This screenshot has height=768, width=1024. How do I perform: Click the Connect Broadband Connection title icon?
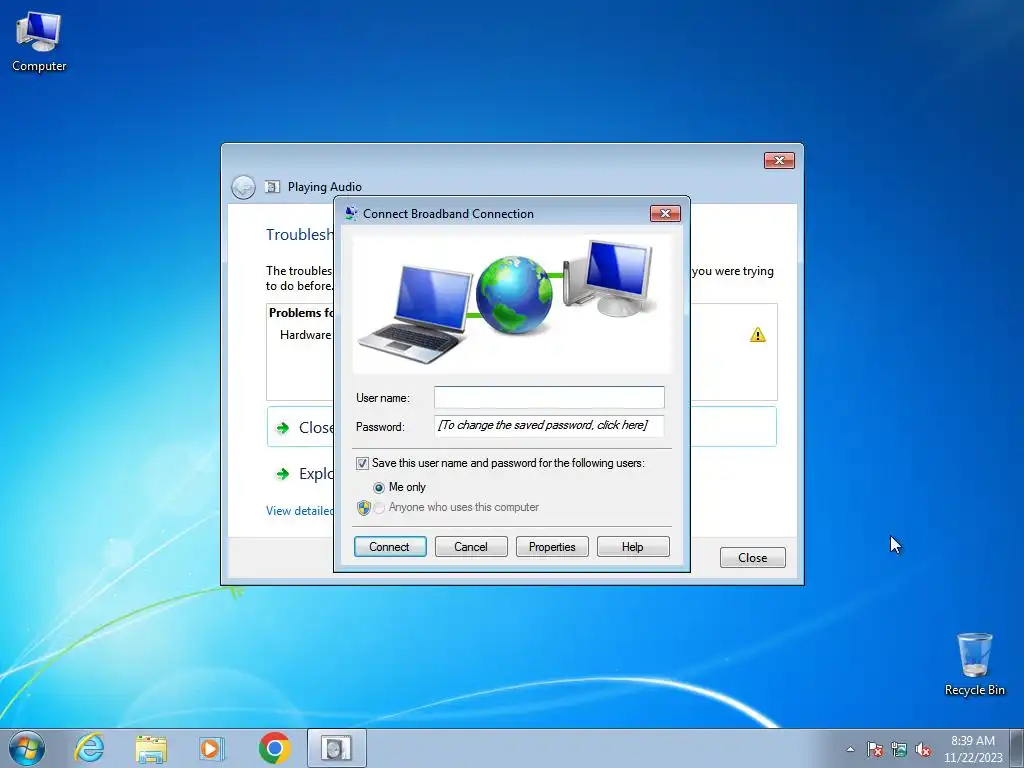[351, 214]
